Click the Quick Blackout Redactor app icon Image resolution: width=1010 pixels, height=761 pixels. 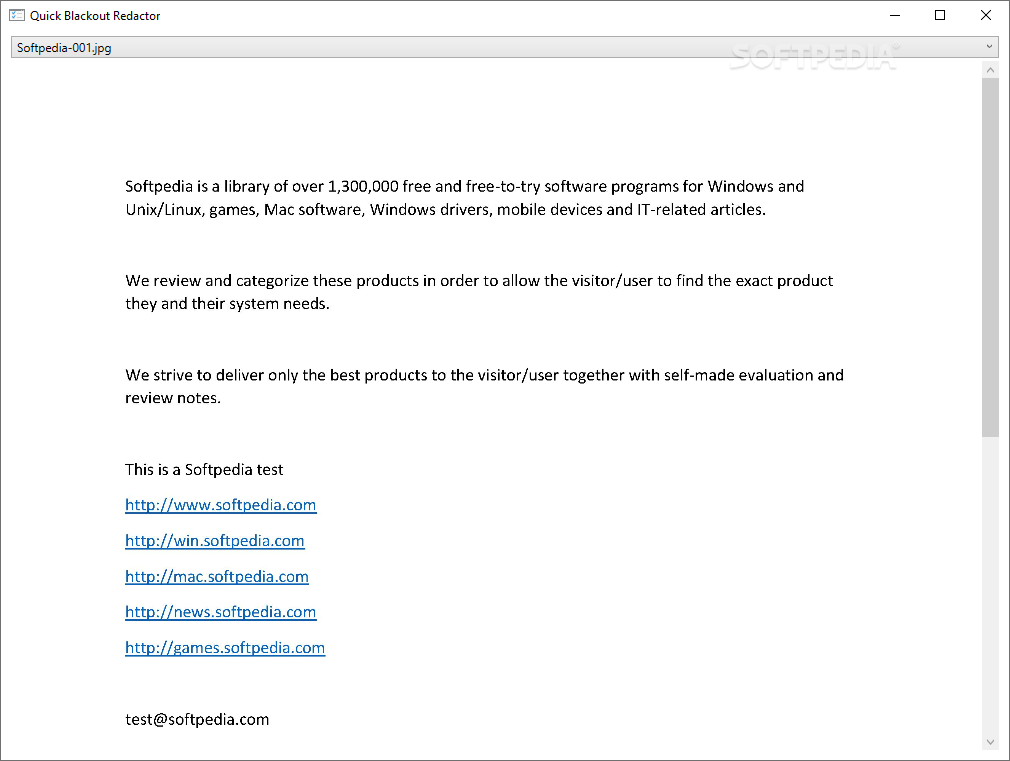tap(17, 15)
